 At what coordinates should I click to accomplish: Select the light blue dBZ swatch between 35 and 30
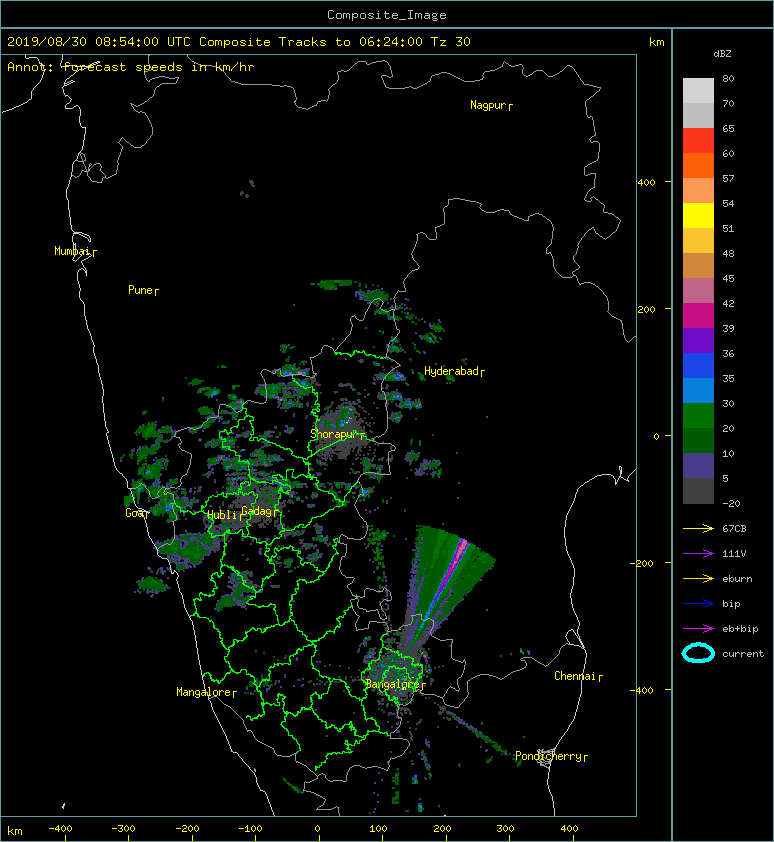tap(698, 390)
